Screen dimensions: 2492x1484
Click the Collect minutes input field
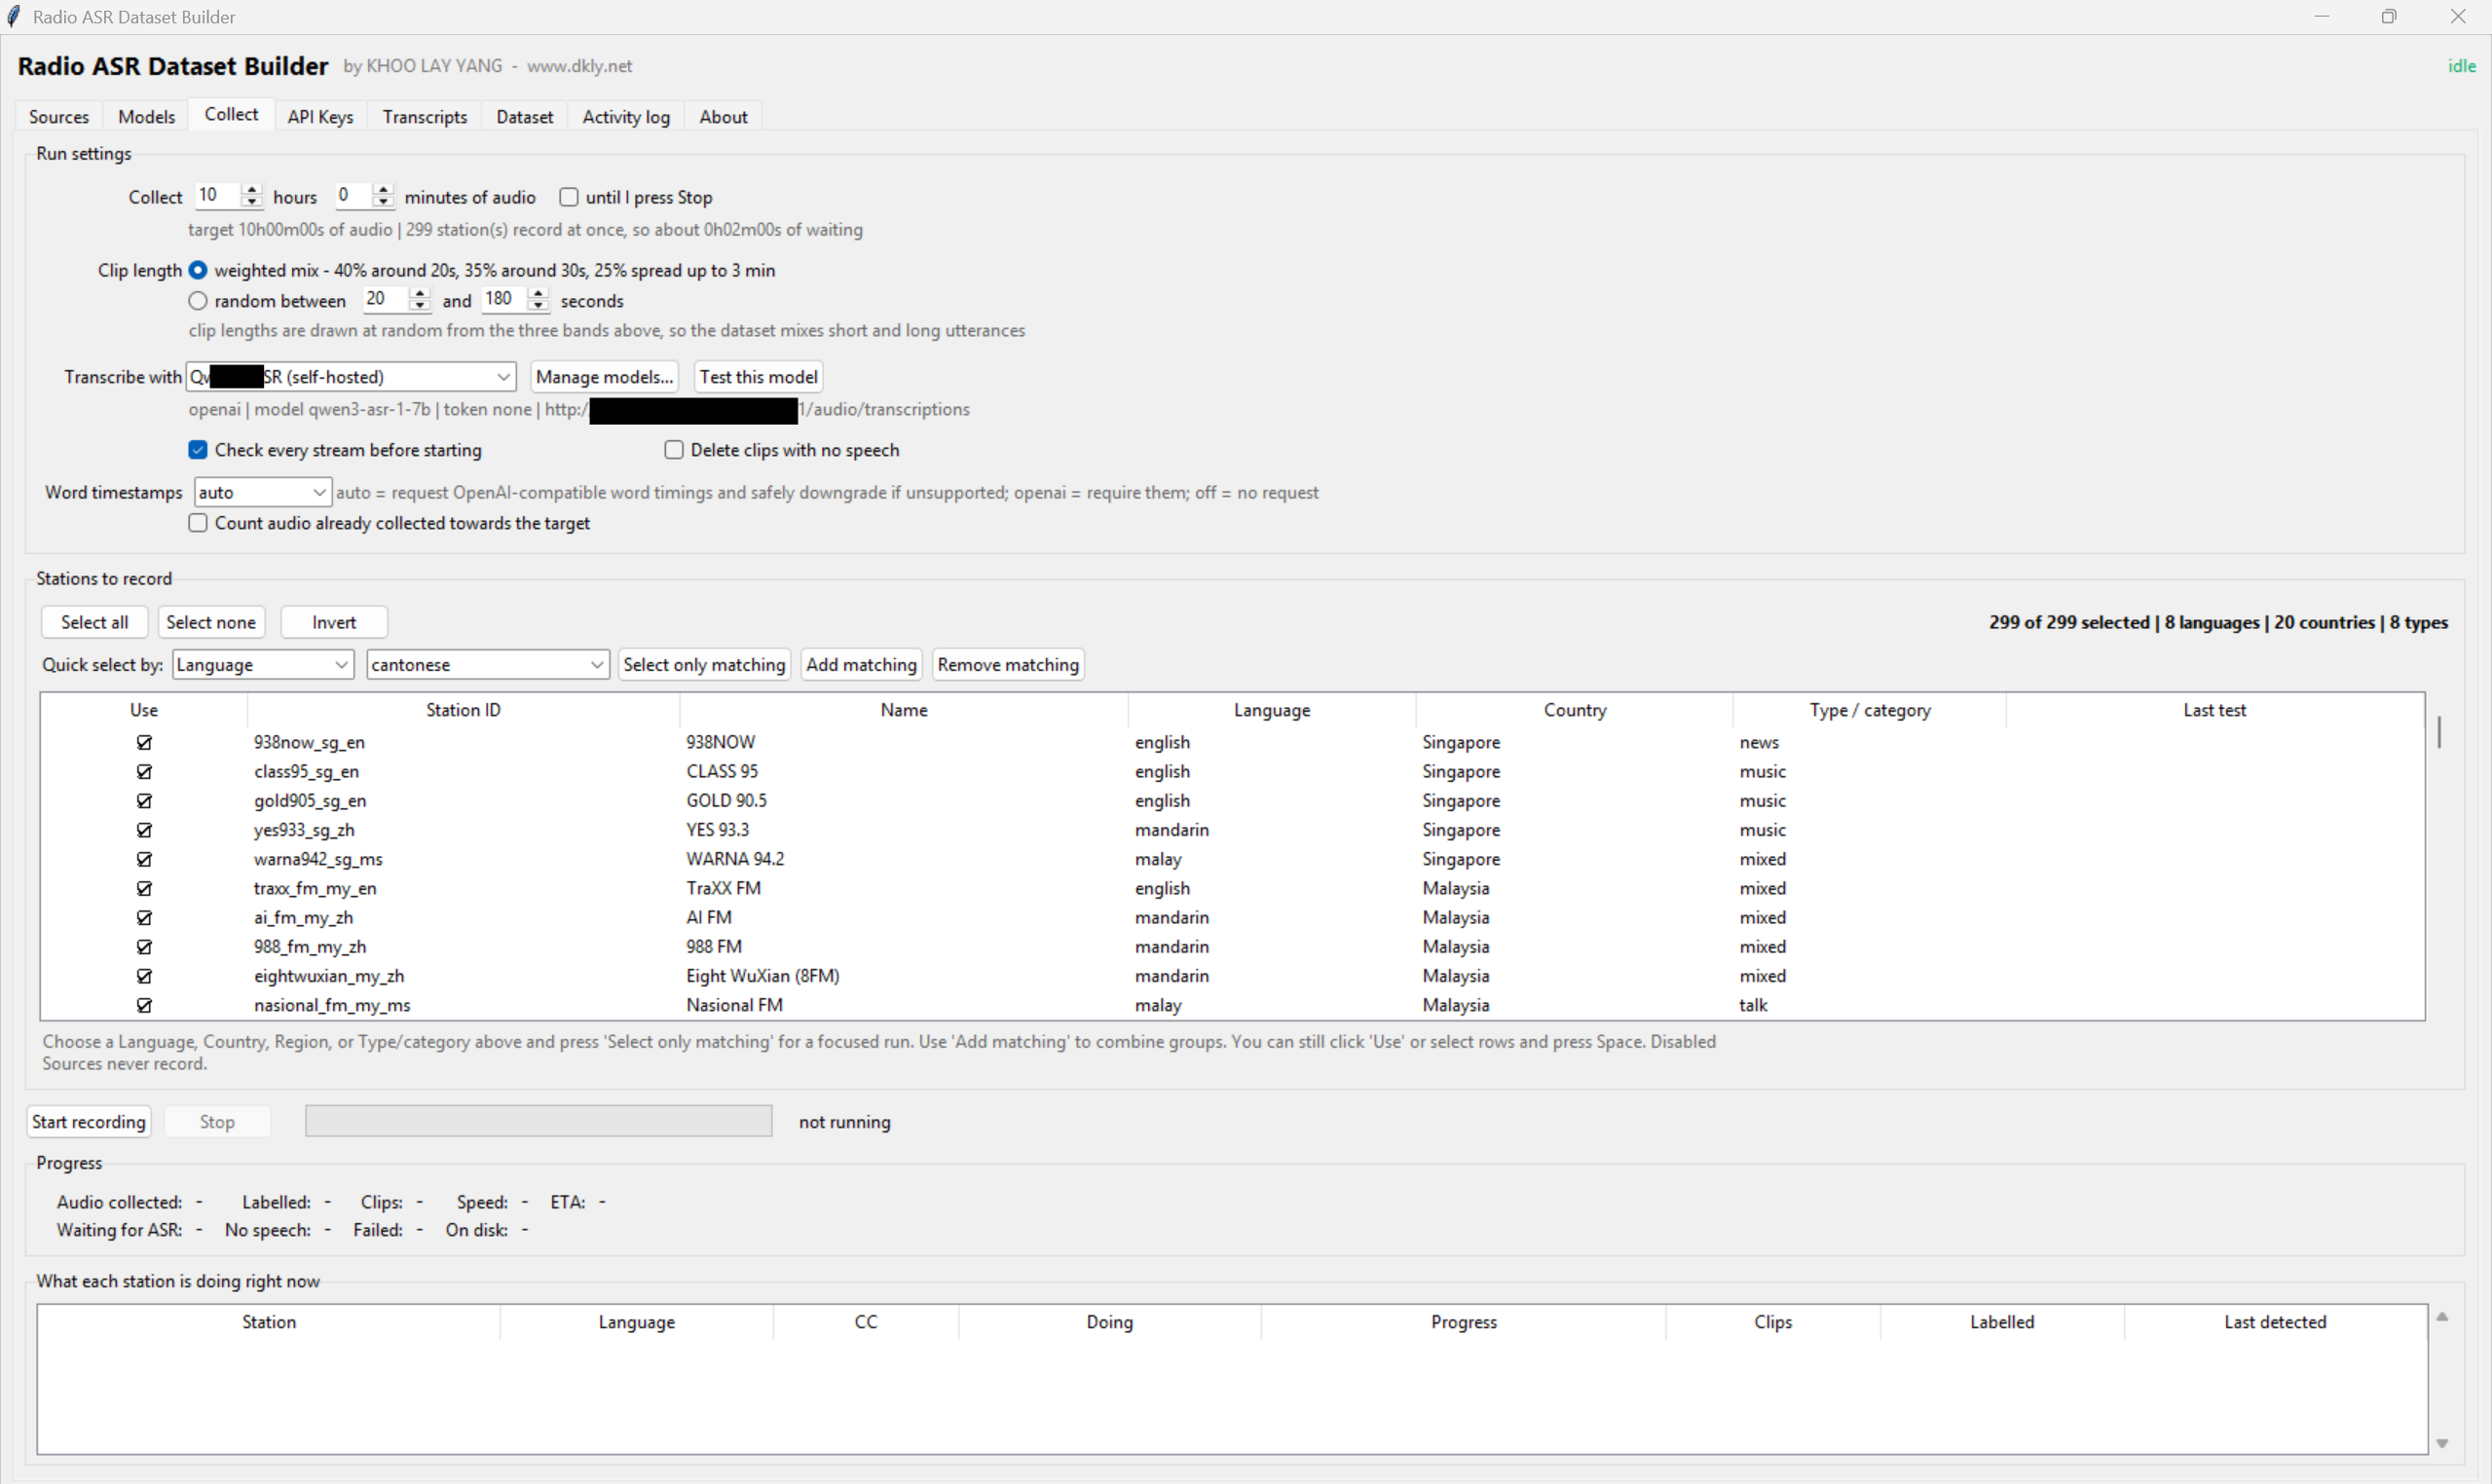tap(354, 196)
